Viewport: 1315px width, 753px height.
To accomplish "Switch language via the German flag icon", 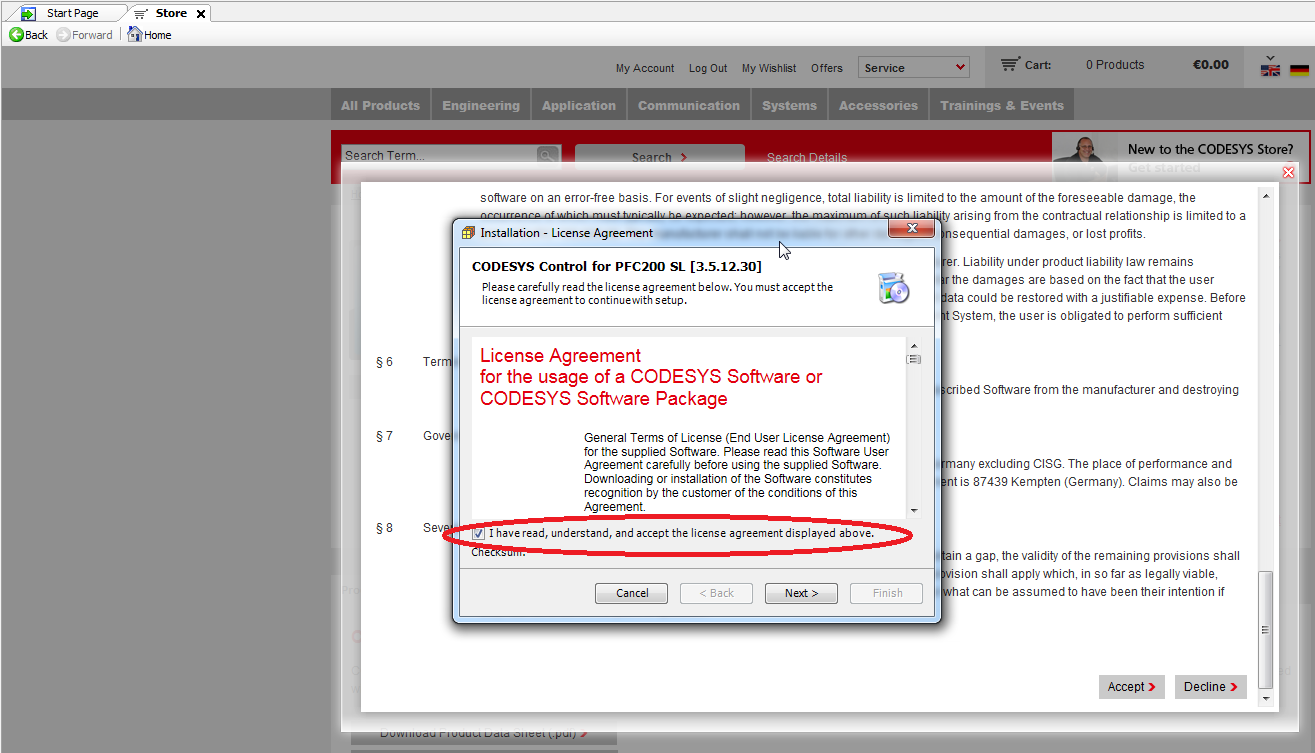I will [x=1299, y=69].
